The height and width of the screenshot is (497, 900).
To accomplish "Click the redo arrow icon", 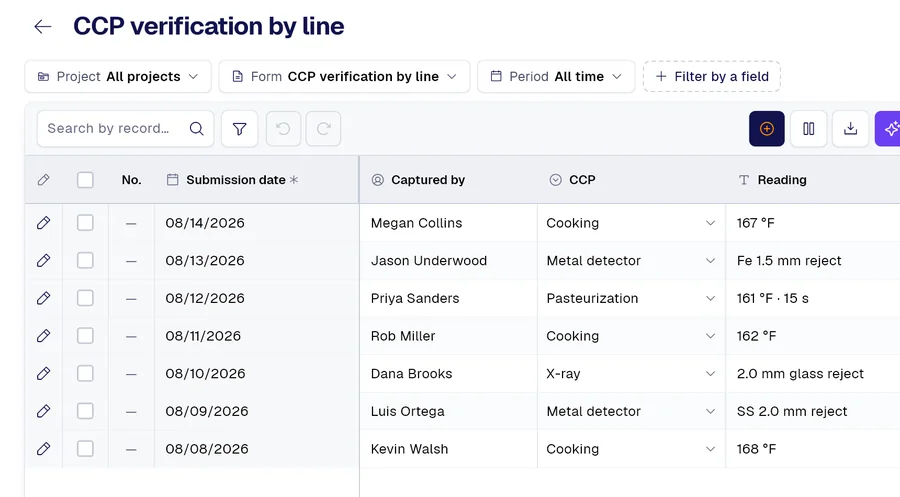I will (x=323, y=129).
